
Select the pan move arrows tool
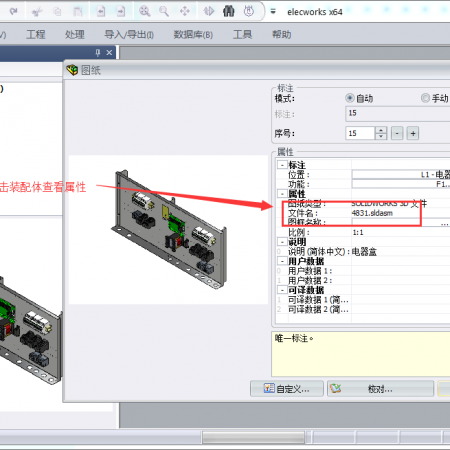tap(184, 11)
